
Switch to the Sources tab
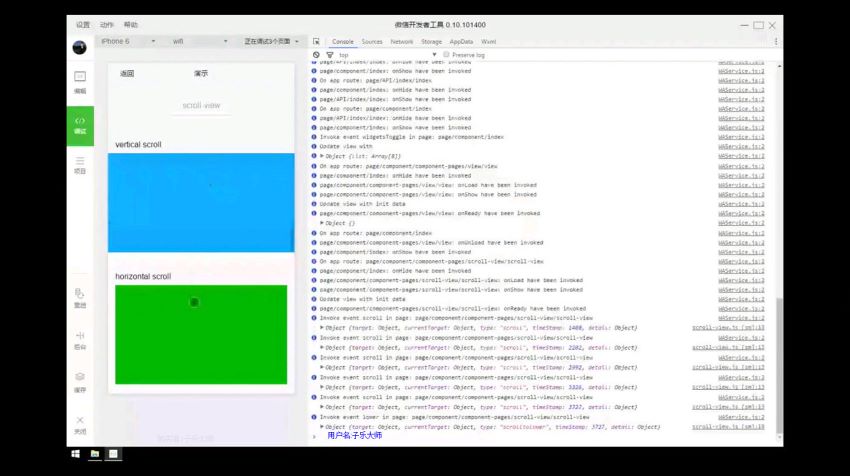click(372, 42)
